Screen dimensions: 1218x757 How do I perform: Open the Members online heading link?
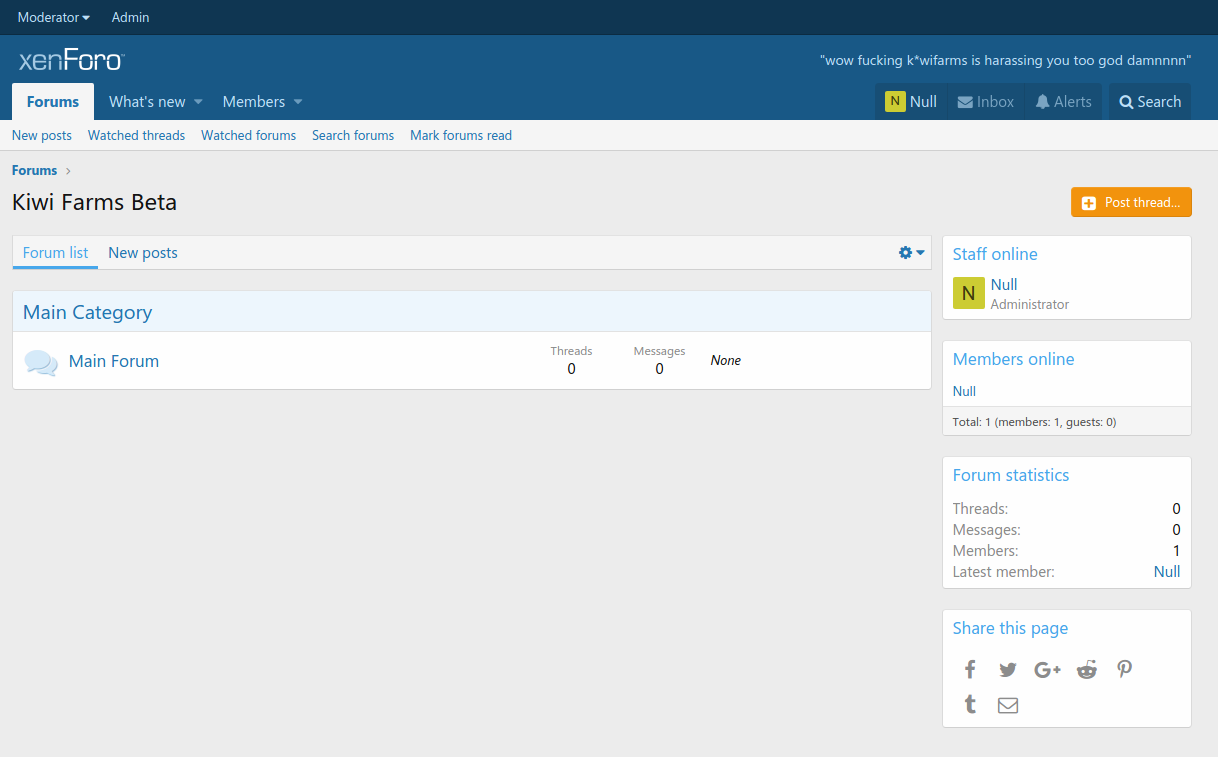1013,359
